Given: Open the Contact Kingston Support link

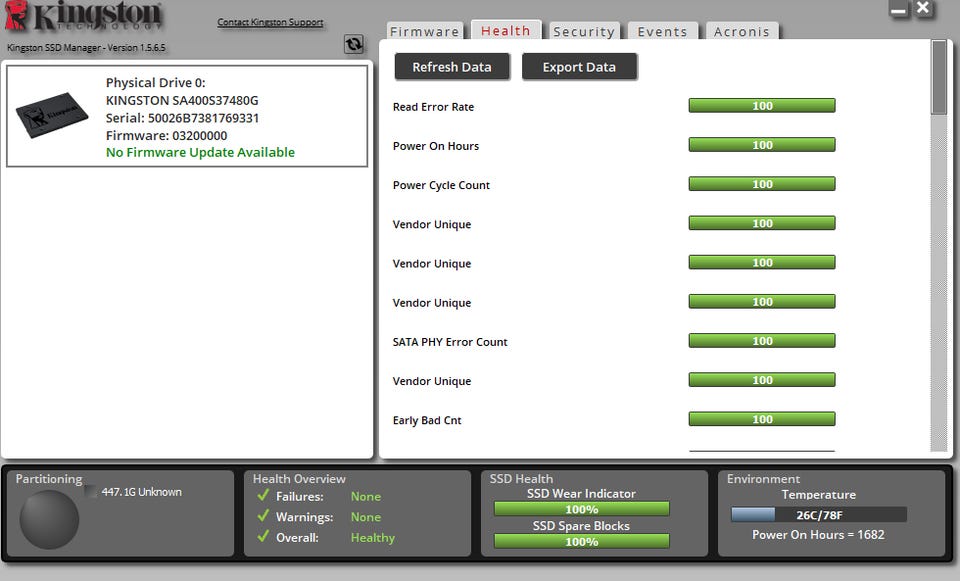Looking at the screenshot, I should [270, 22].
